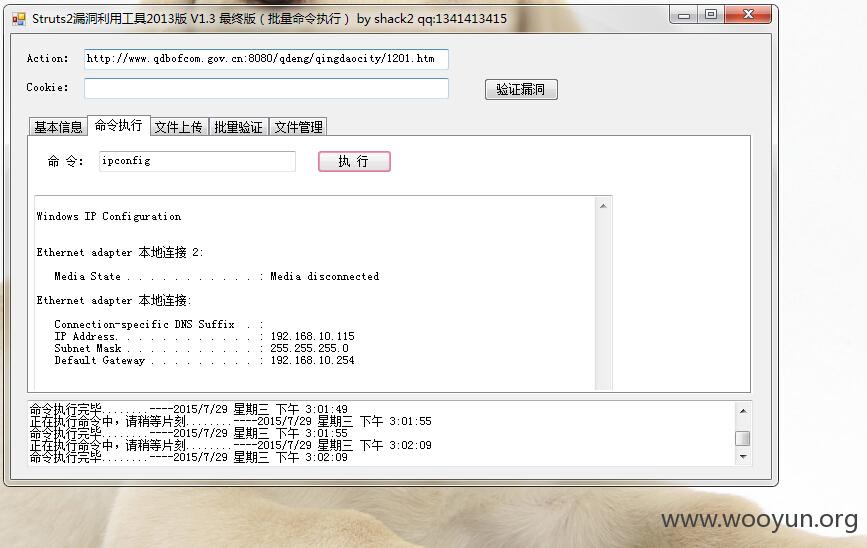This screenshot has height=548, width=867.
Task: Click the Action URL input field
Action: tap(266, 59)
